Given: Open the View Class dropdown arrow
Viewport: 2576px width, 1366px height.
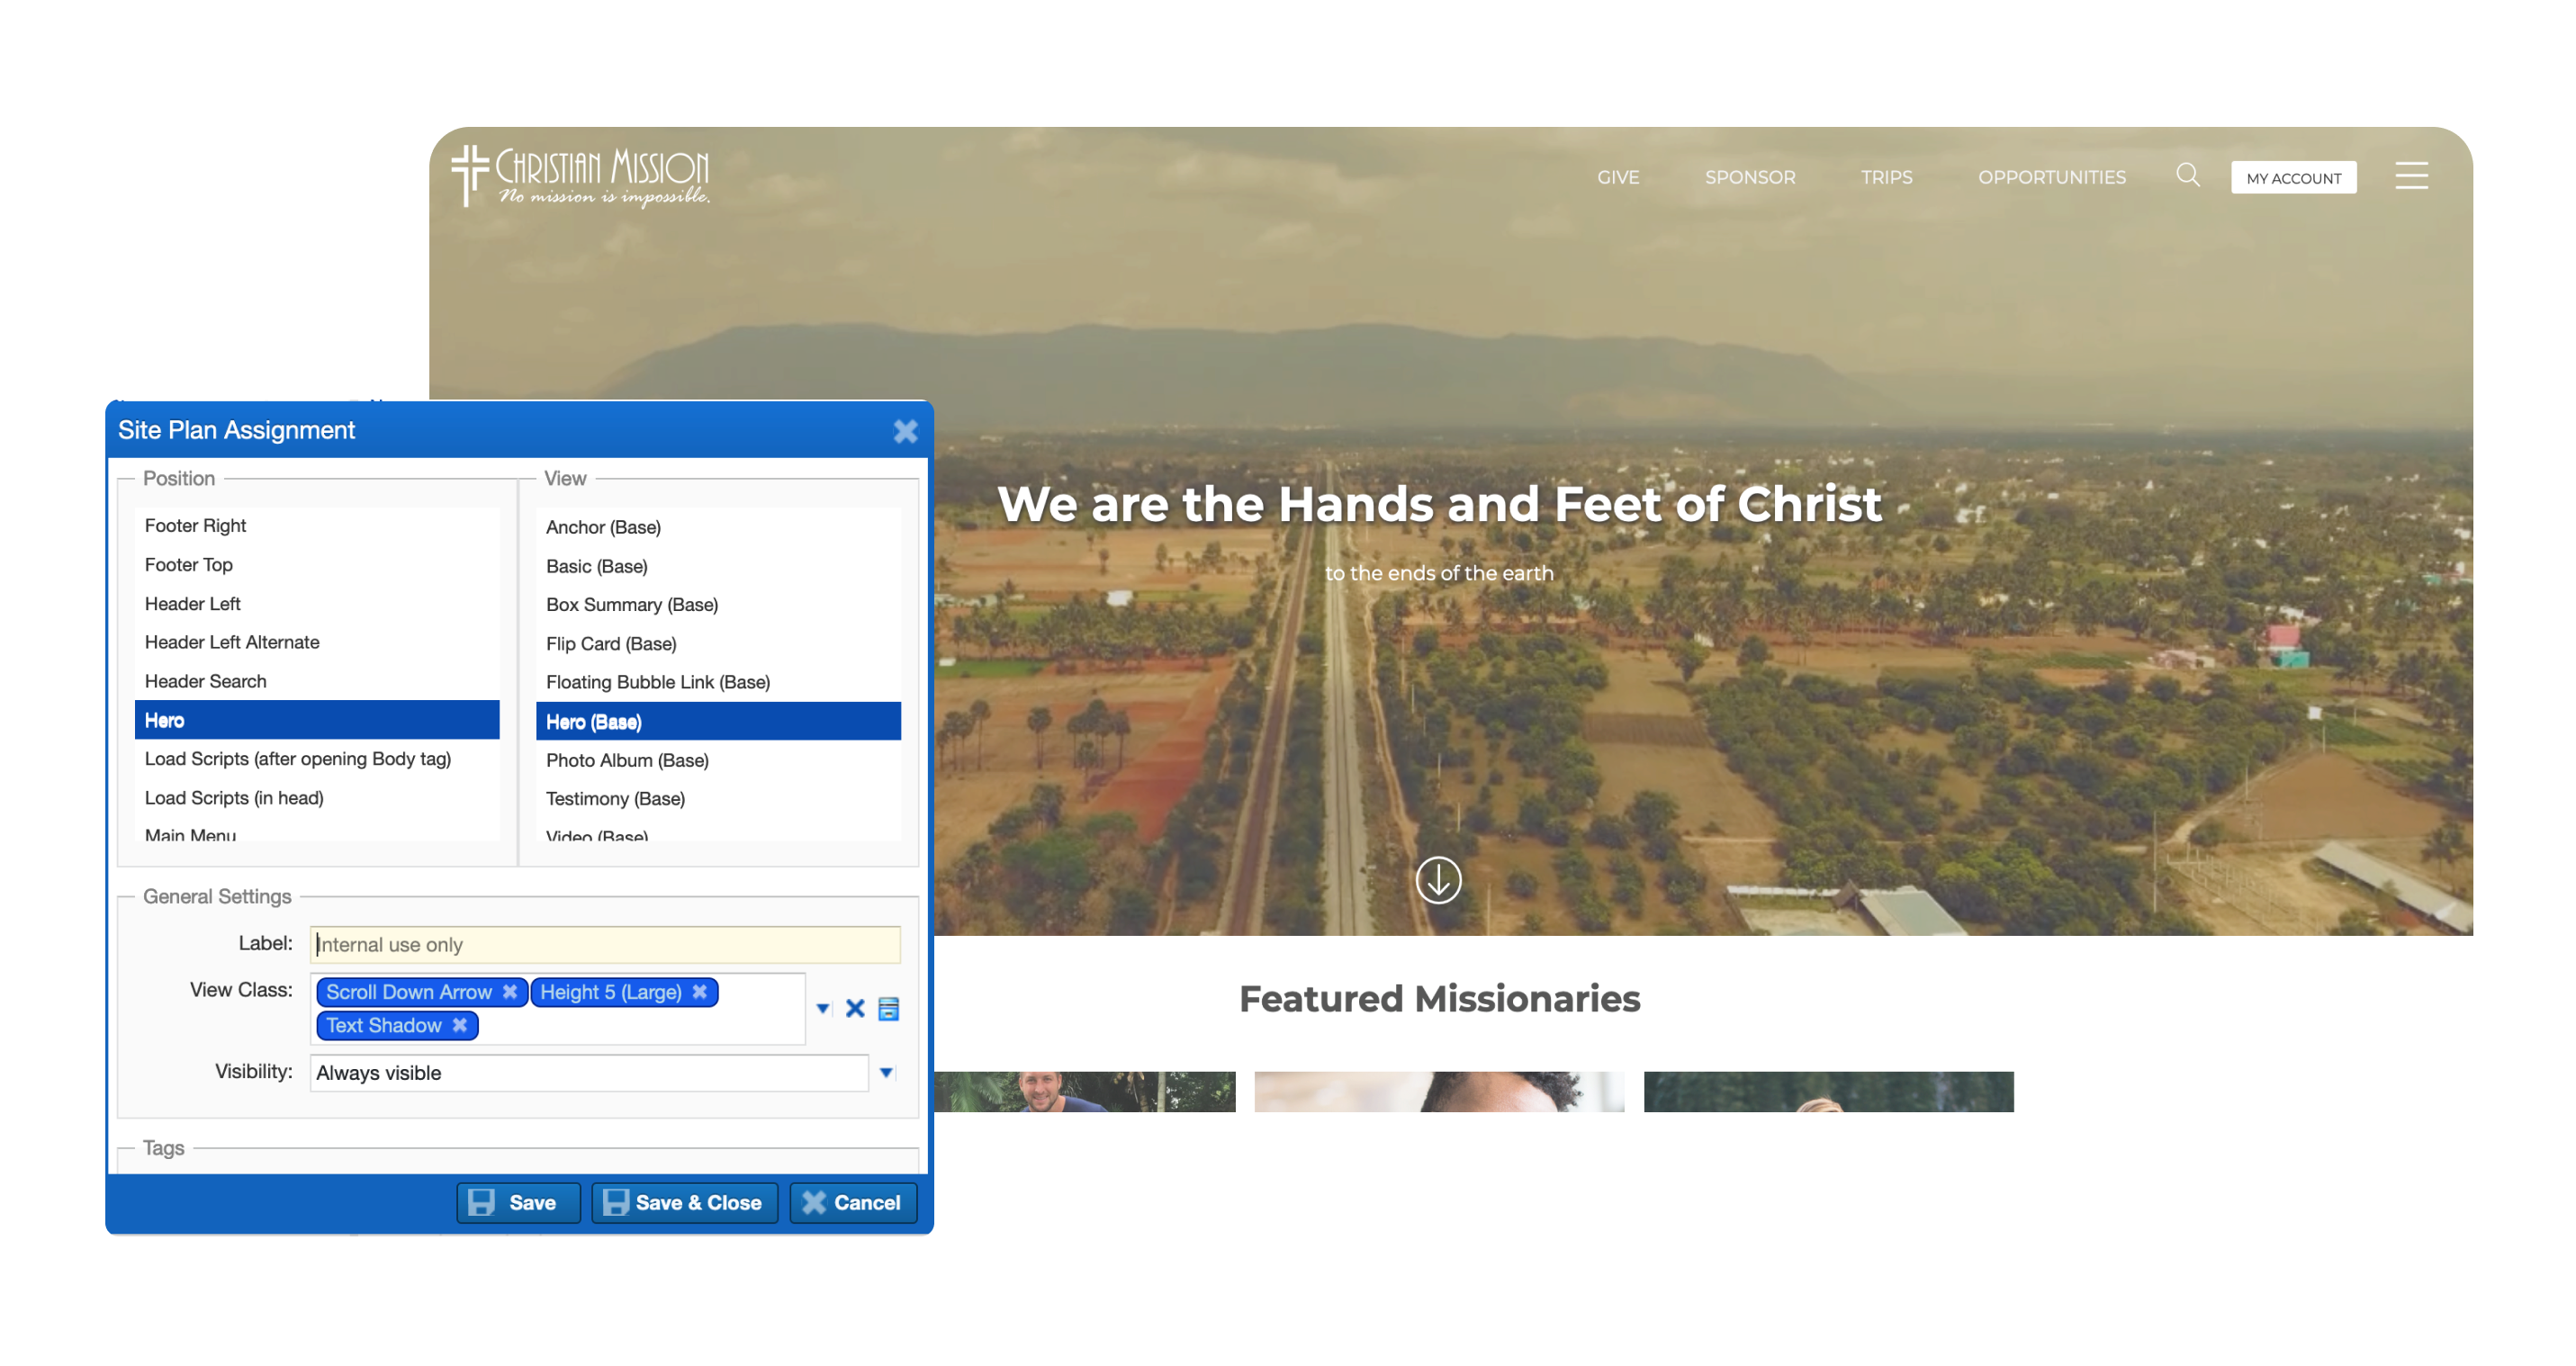Looking at the screenshot, I should click(x=822, y=1009).
